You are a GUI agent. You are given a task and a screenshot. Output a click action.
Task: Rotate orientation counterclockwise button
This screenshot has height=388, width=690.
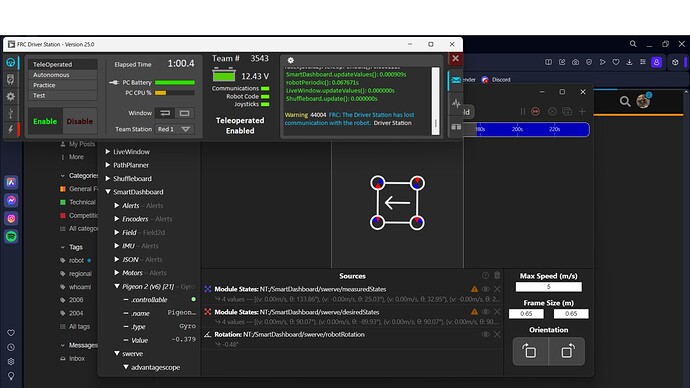[x=530, y=351]
